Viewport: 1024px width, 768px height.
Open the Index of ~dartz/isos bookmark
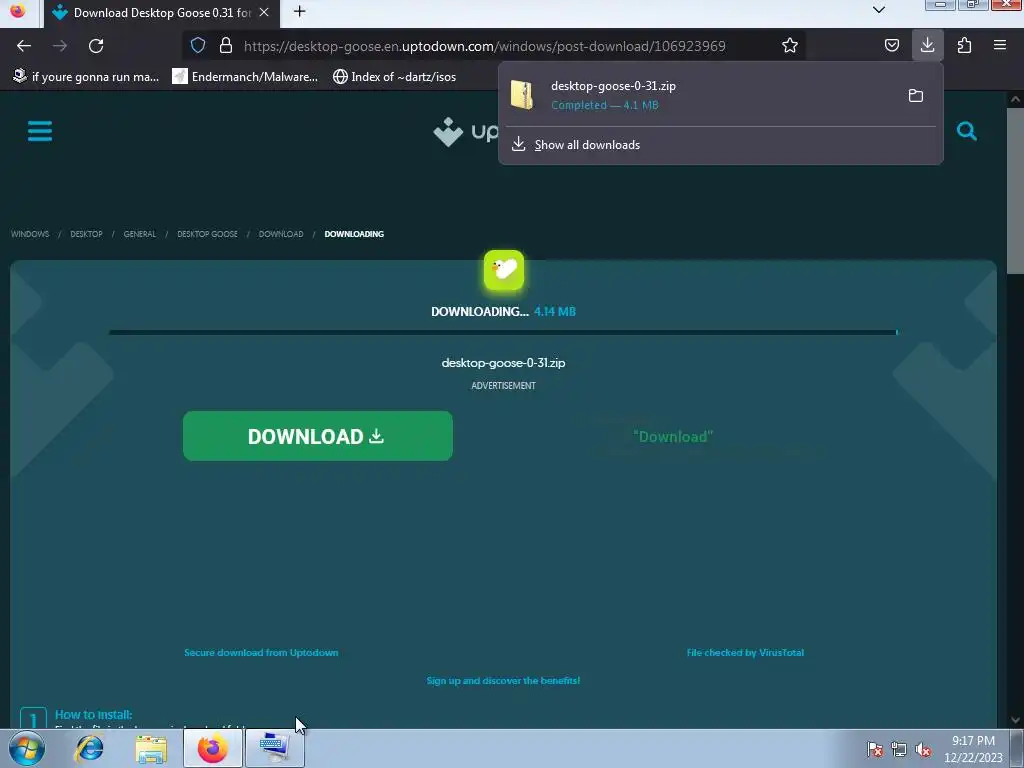tap(394, 77)
